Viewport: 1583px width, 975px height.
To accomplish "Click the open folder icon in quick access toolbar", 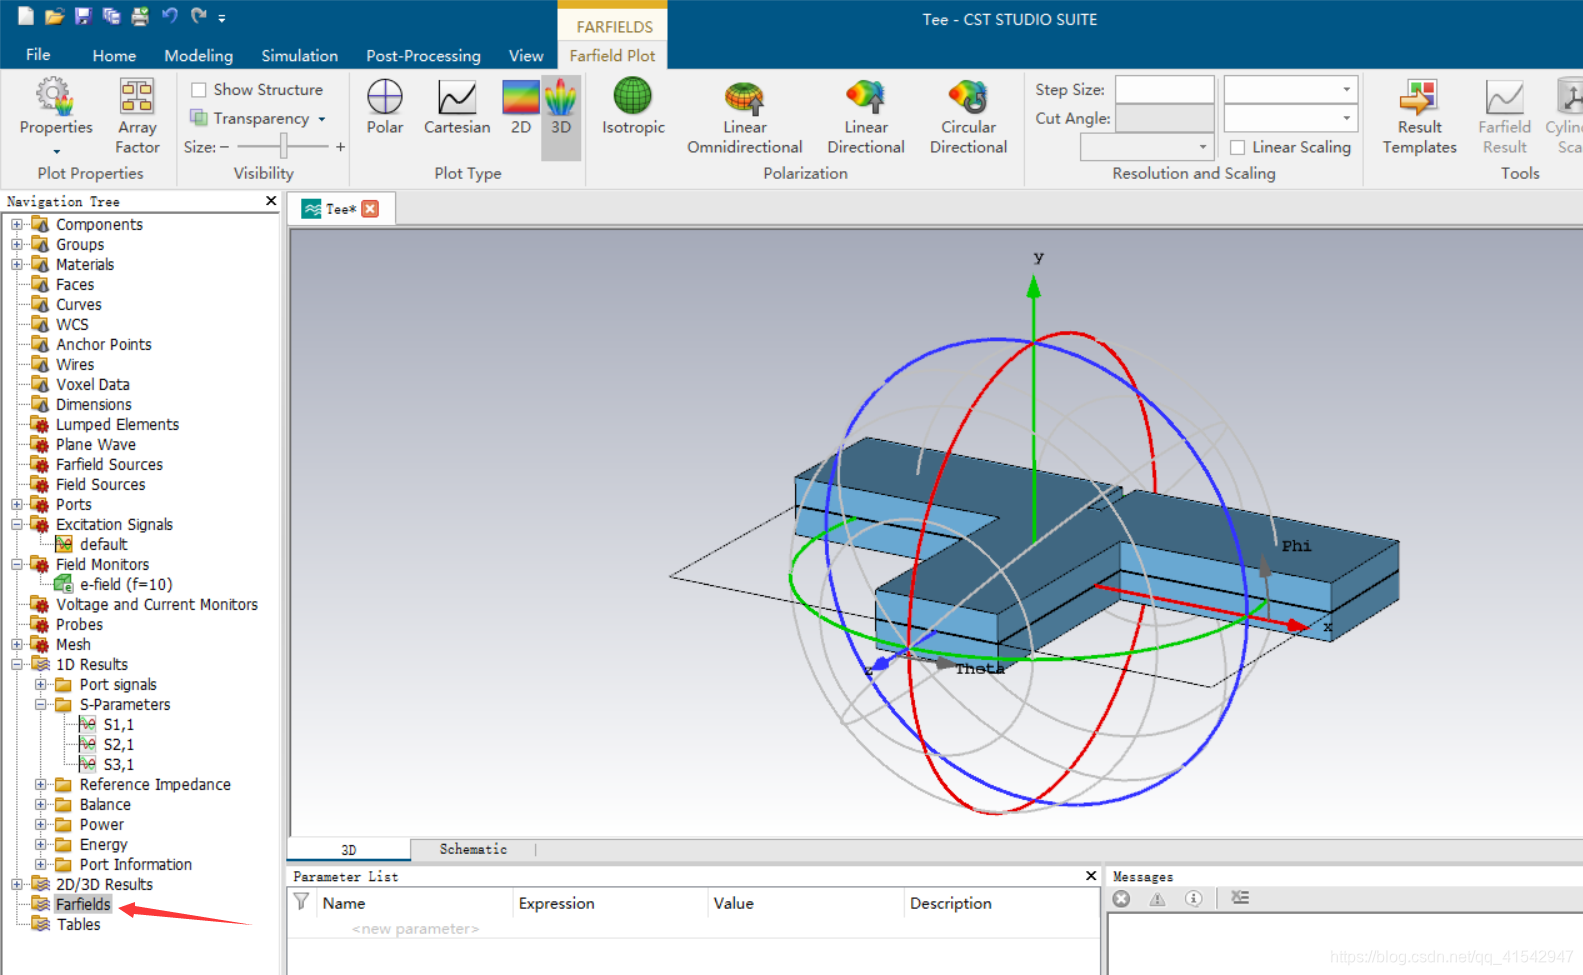I will pyautogui.click(x=55, y=16).
